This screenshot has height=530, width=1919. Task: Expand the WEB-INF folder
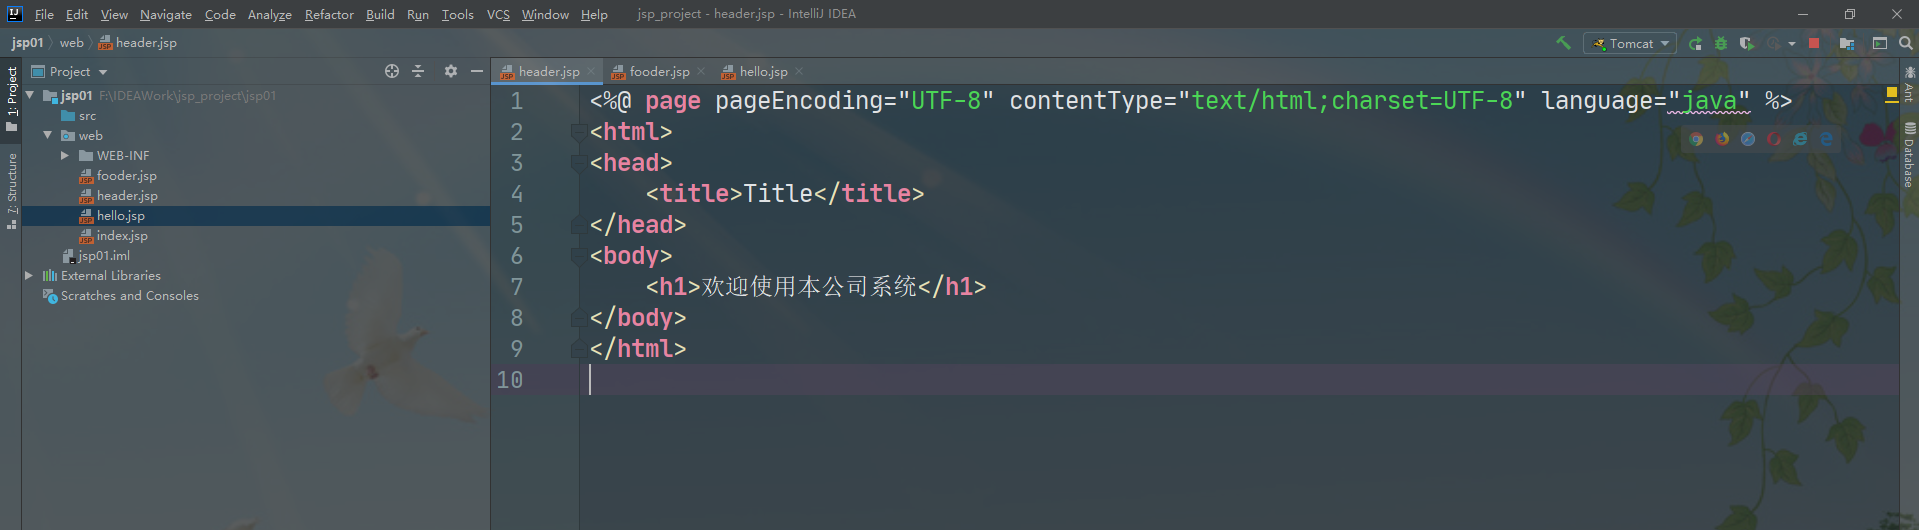pos(65,155)
